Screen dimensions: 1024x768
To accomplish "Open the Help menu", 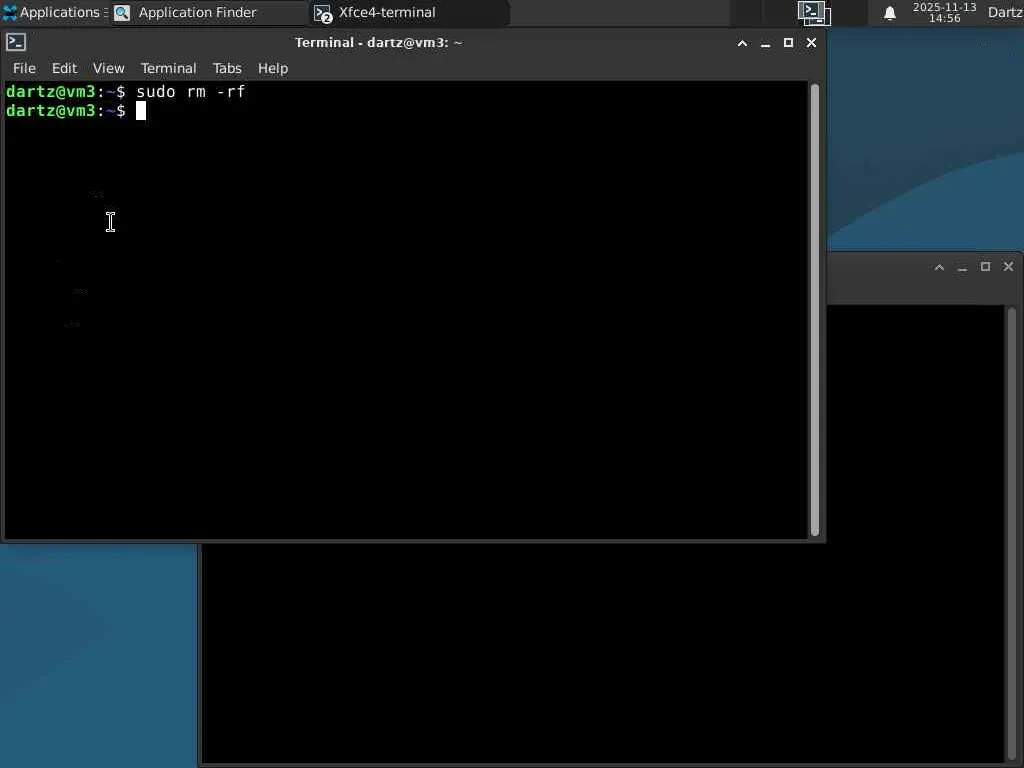I will [x=273, y=68].
